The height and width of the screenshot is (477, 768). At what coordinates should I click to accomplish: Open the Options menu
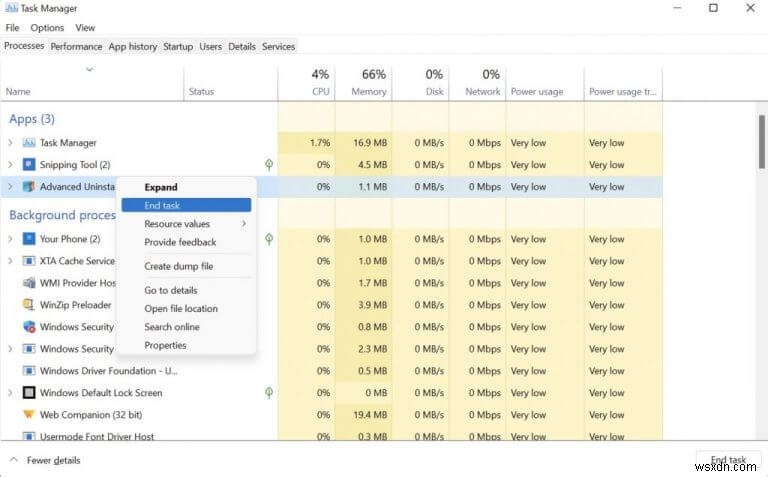coord(47,28)
